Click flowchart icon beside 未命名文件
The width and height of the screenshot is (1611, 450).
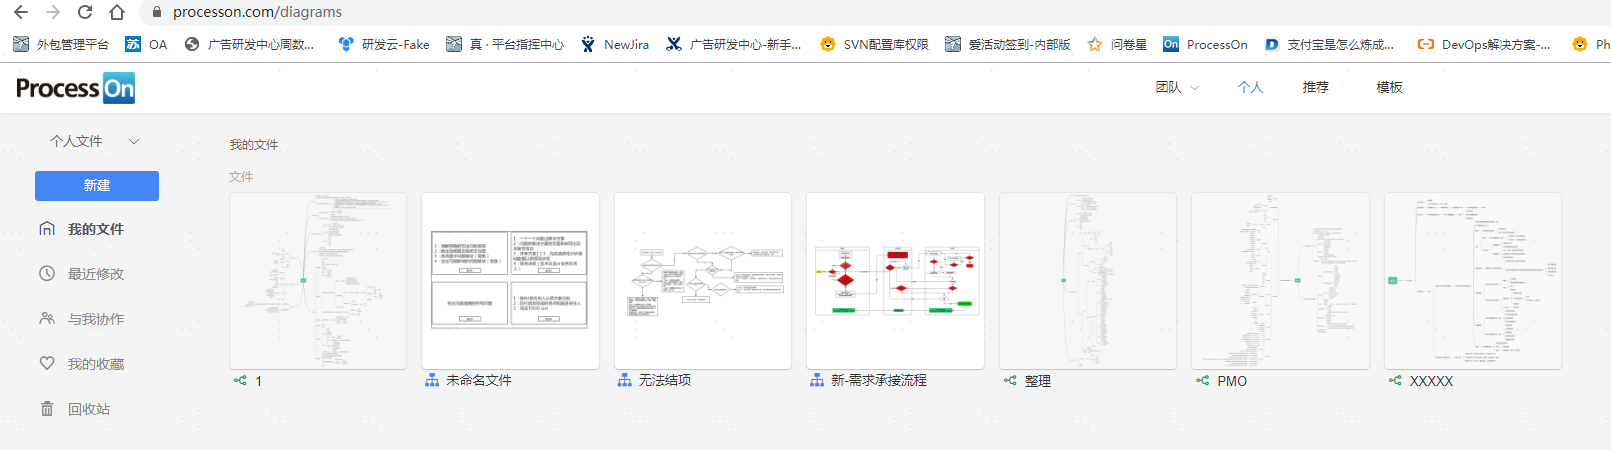click(432, 380)
